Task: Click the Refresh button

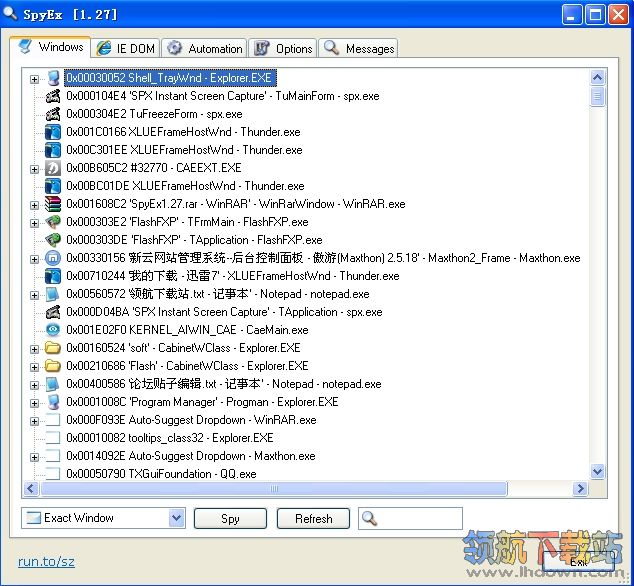Action: pyautogui.click(x=313, y=518)
